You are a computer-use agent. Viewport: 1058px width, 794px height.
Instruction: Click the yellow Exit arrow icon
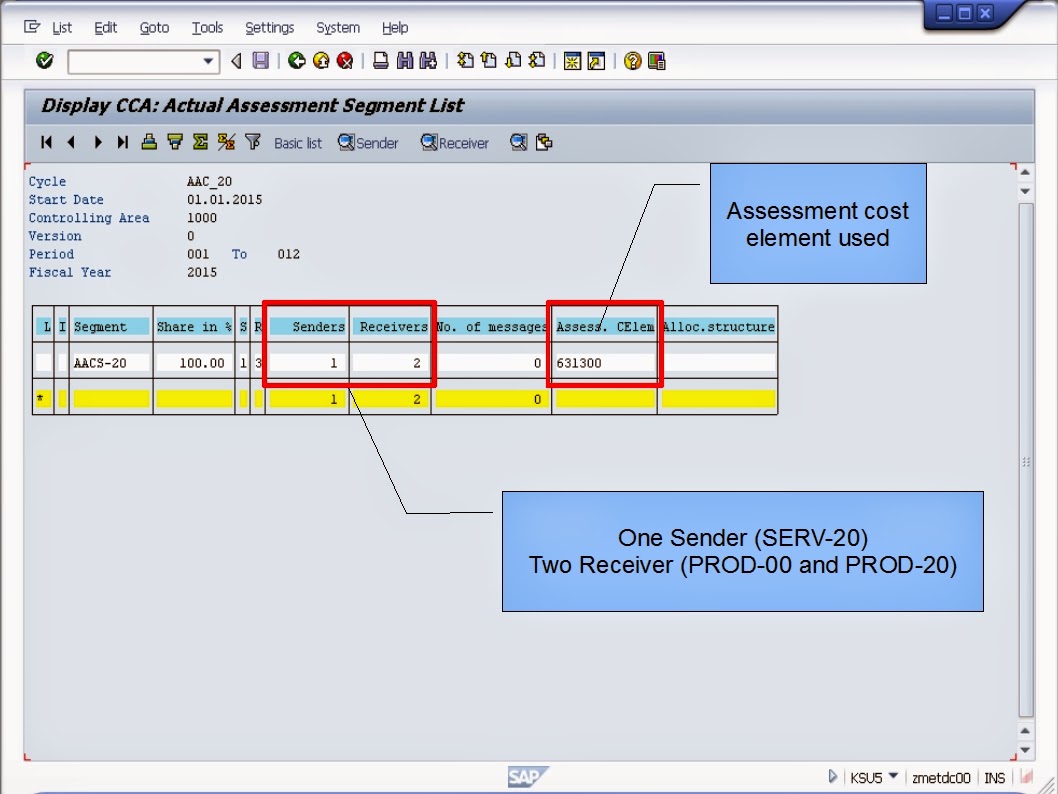click(x=321, y=61)
